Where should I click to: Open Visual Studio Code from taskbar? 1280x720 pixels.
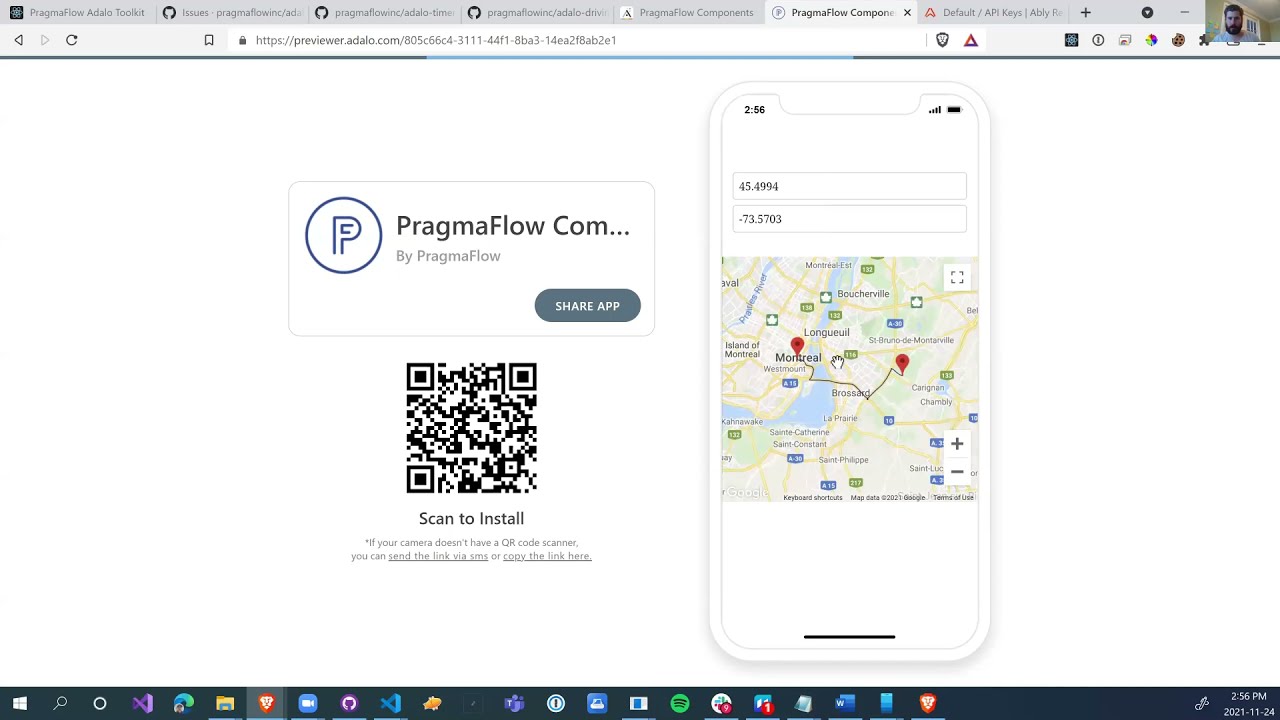[390, 703]
